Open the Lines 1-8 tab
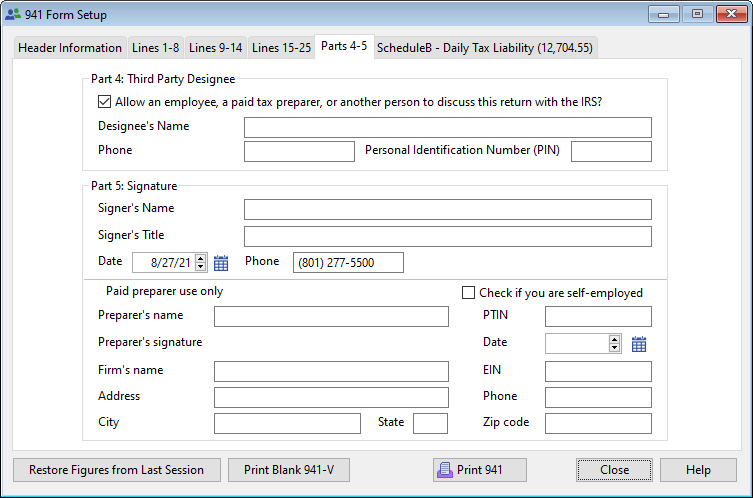753x498 pixels. (155, 48)
